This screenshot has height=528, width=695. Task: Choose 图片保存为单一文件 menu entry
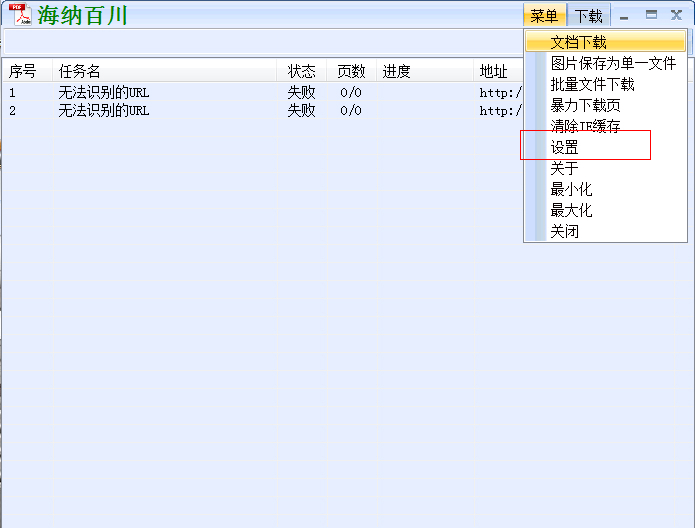pos(612,63)
